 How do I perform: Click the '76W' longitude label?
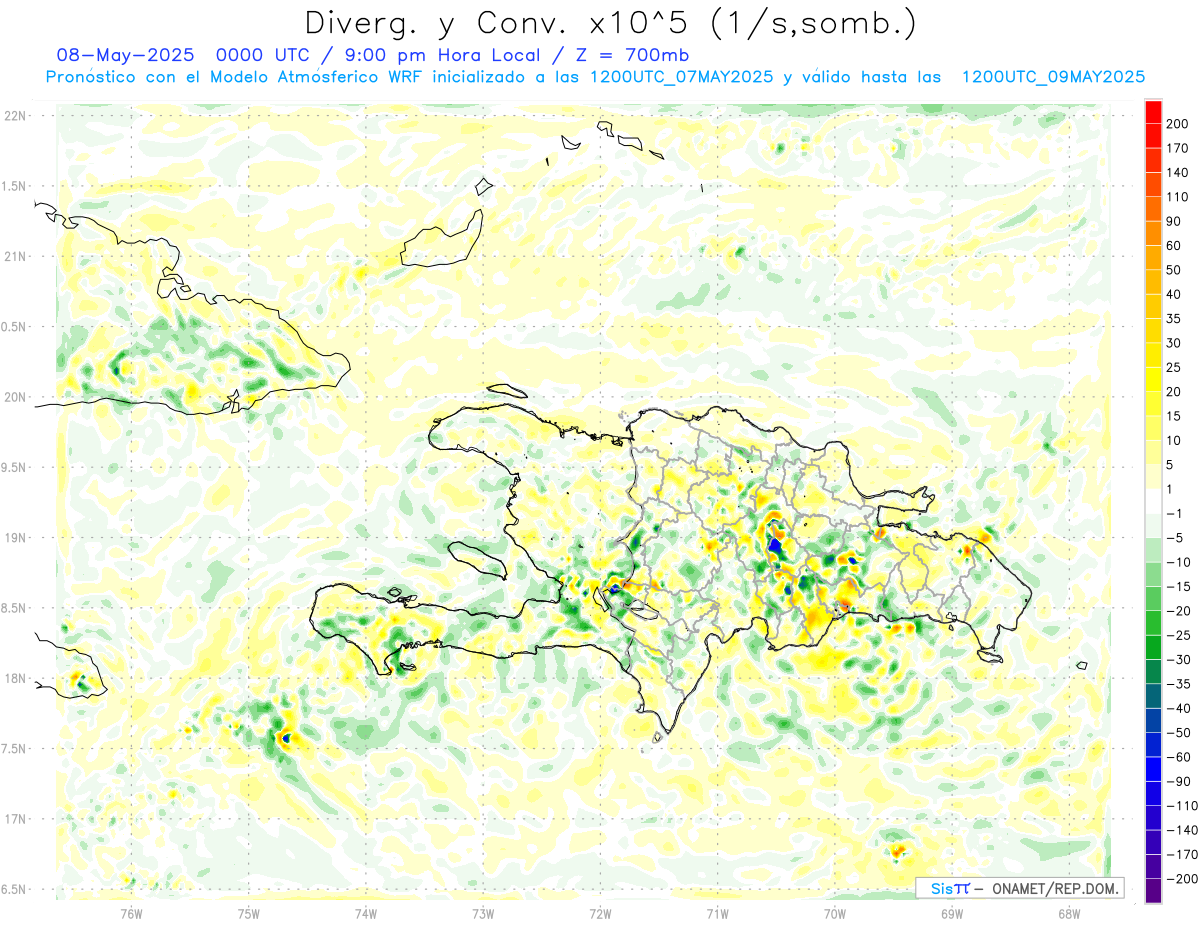131,914
